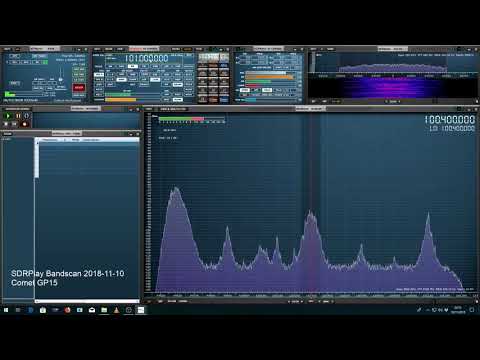Click the LO 100400000 readout
Screen dimensions: 480x360
click(x=452, y=129)
